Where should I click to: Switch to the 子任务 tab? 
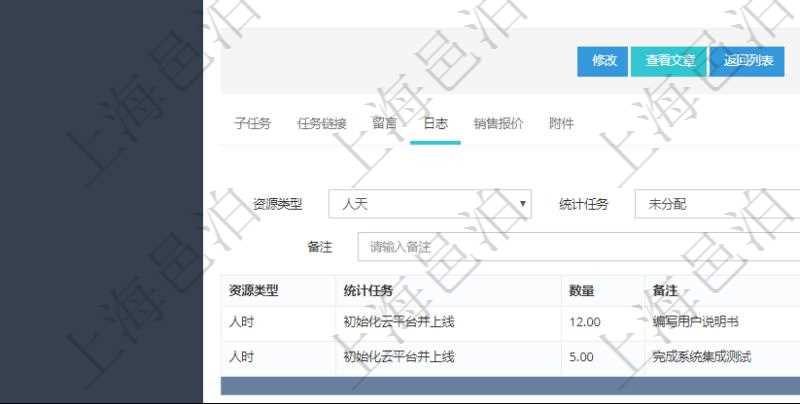pos(253,123)
